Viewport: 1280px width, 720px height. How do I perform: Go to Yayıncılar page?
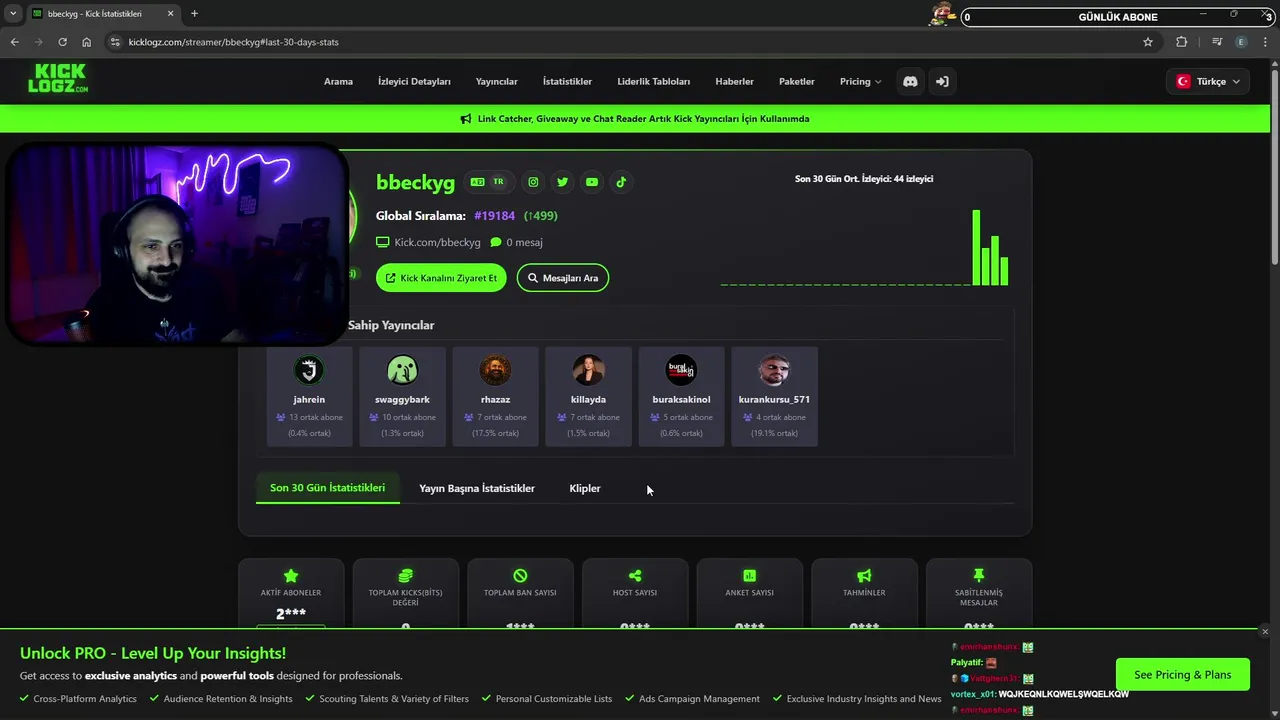[x=497, y=81]
